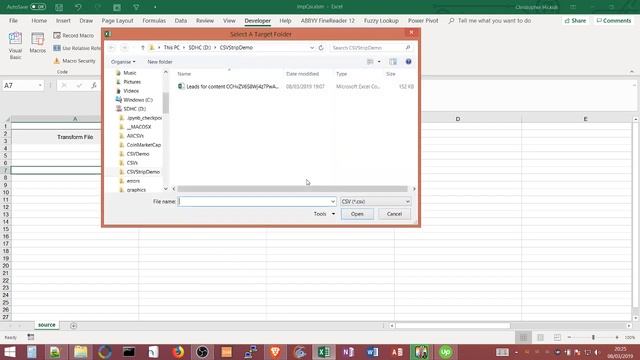Open Word from taskbar
This screenshot has height=360, width=640.
click(372, 352)
